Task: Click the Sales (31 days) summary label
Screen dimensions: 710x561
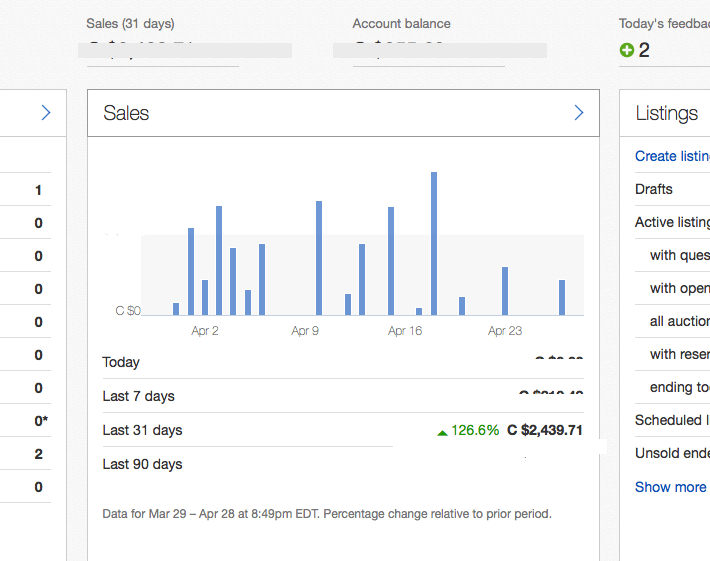Action: (130, 24)
